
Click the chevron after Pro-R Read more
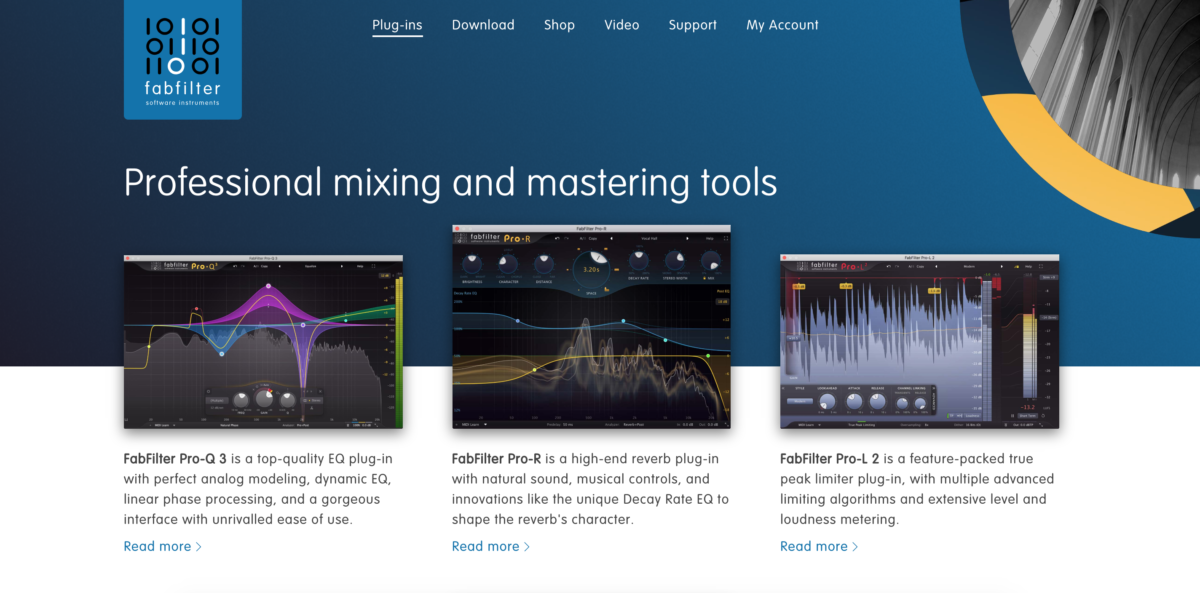(527, 547)
